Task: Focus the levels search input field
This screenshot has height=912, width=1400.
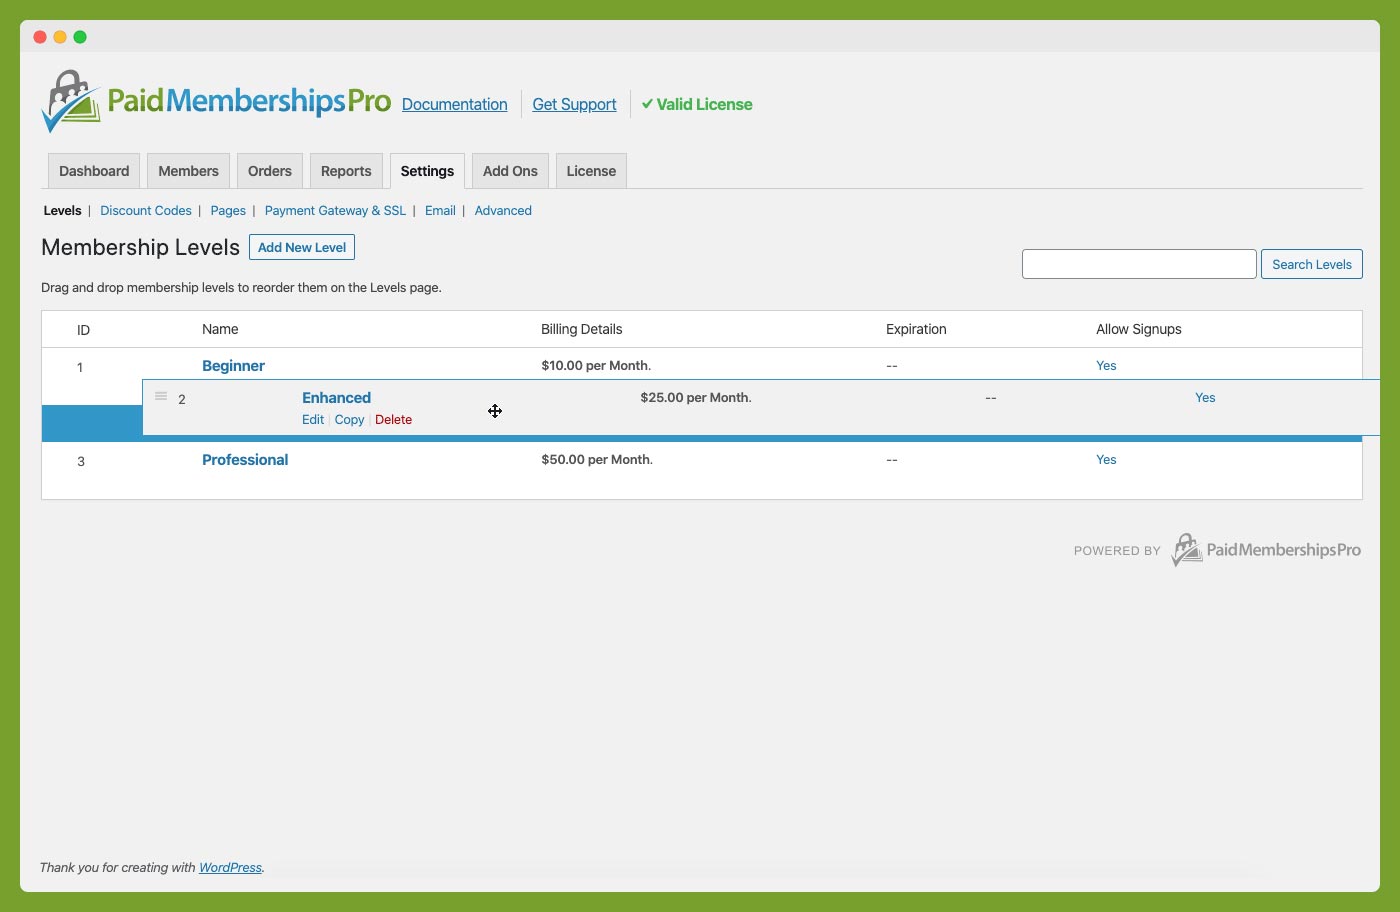Action: (x=1139, y=264)
